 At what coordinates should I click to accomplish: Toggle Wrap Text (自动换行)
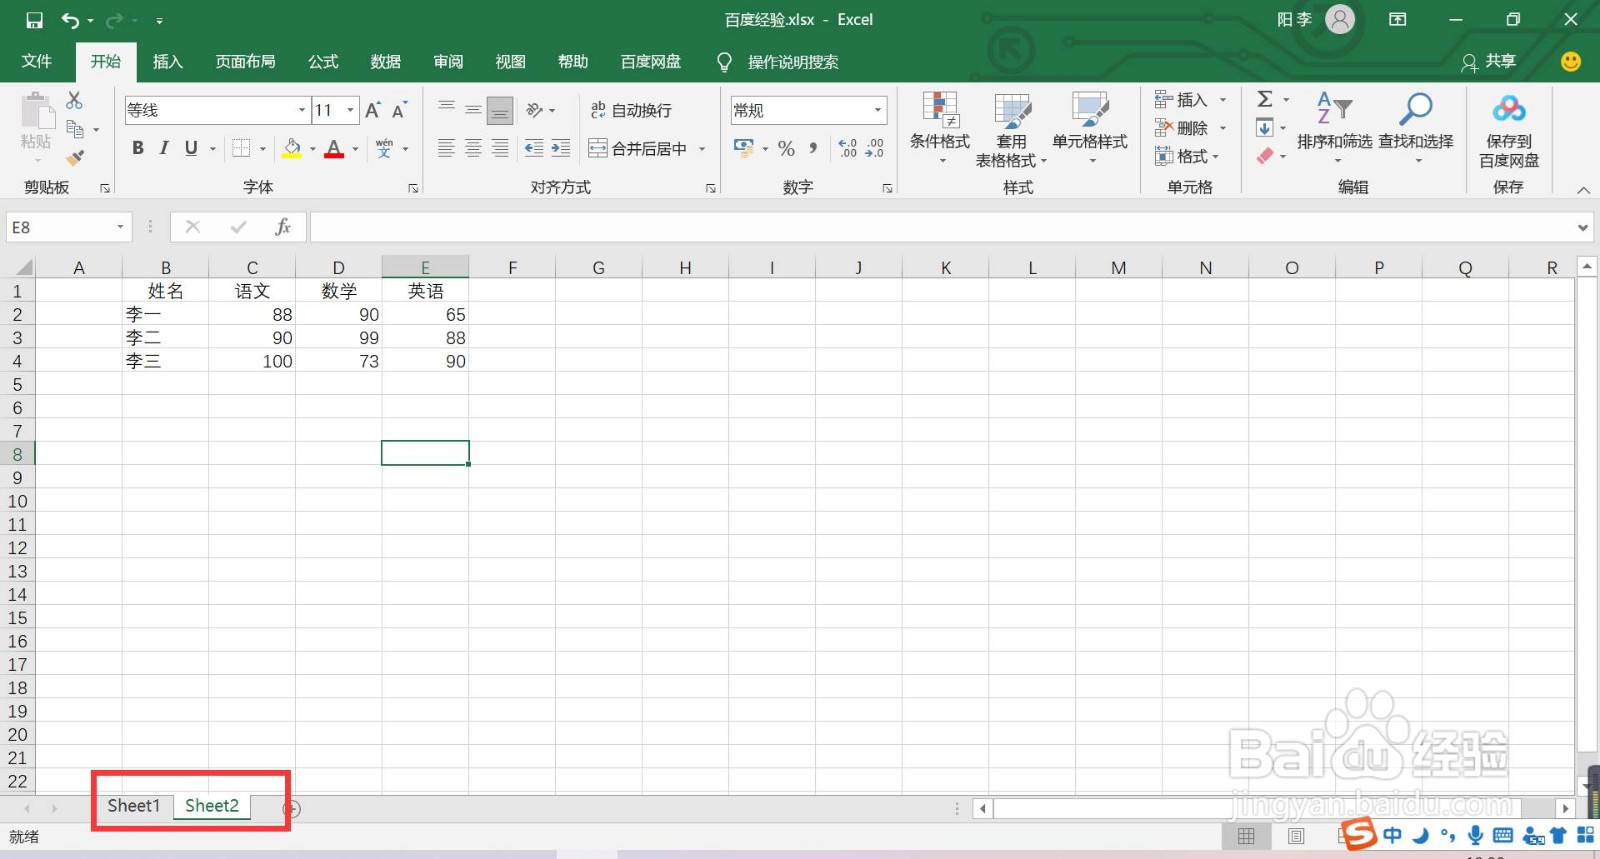point(631,110)
